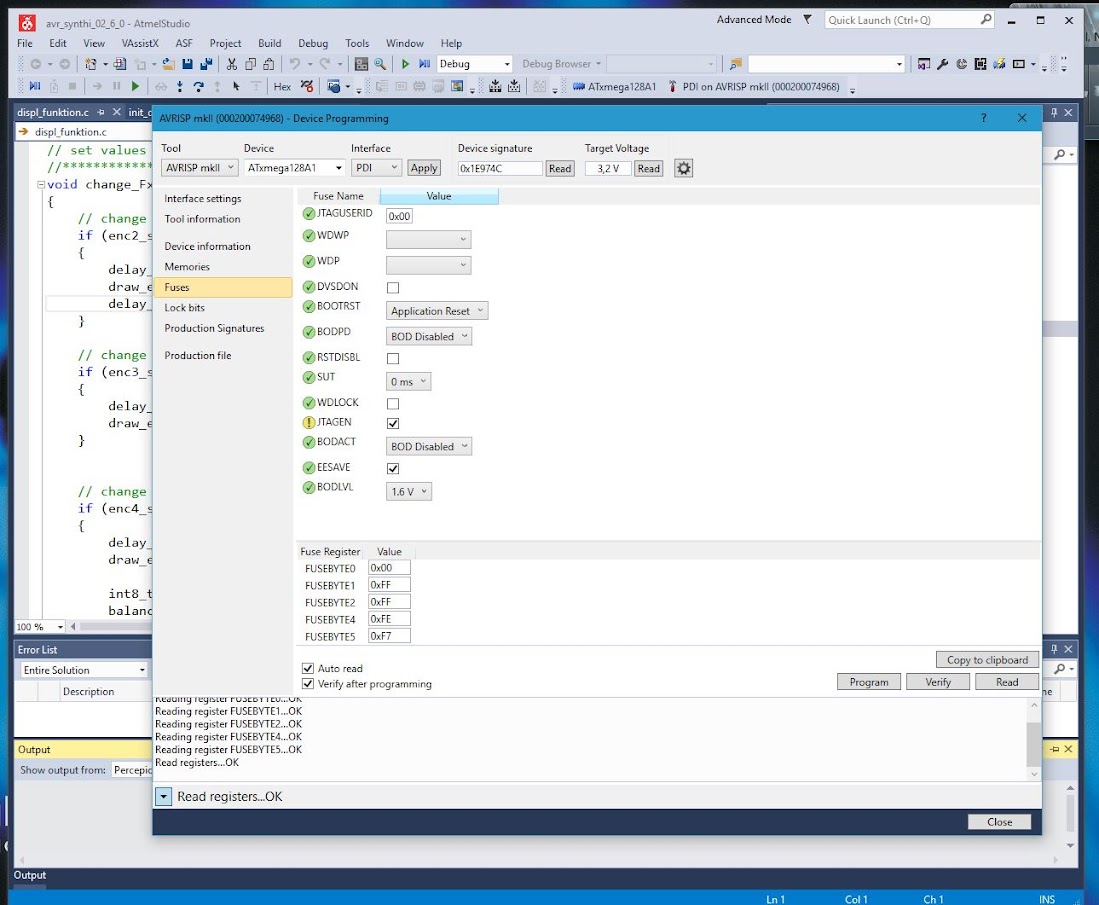Toggle the DVSDON fuse checkbox
This screenshot has width=1099, height=905.
coord(393,287)
